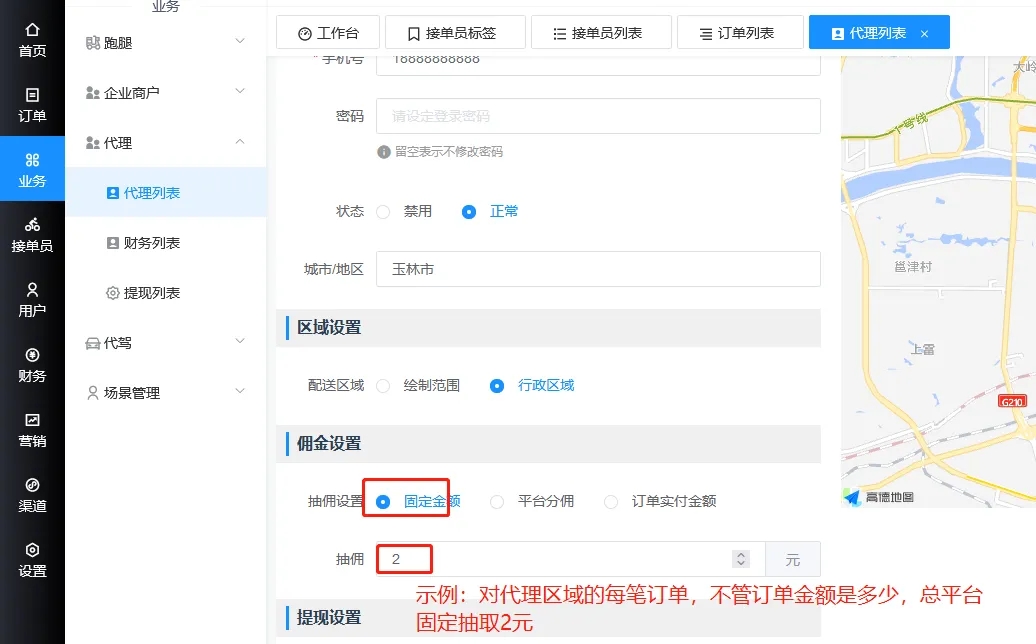The image size is (1036, 644).
Task: Click the 抽佣 amount number stepper arrows
Action: [x=740, y=559]
